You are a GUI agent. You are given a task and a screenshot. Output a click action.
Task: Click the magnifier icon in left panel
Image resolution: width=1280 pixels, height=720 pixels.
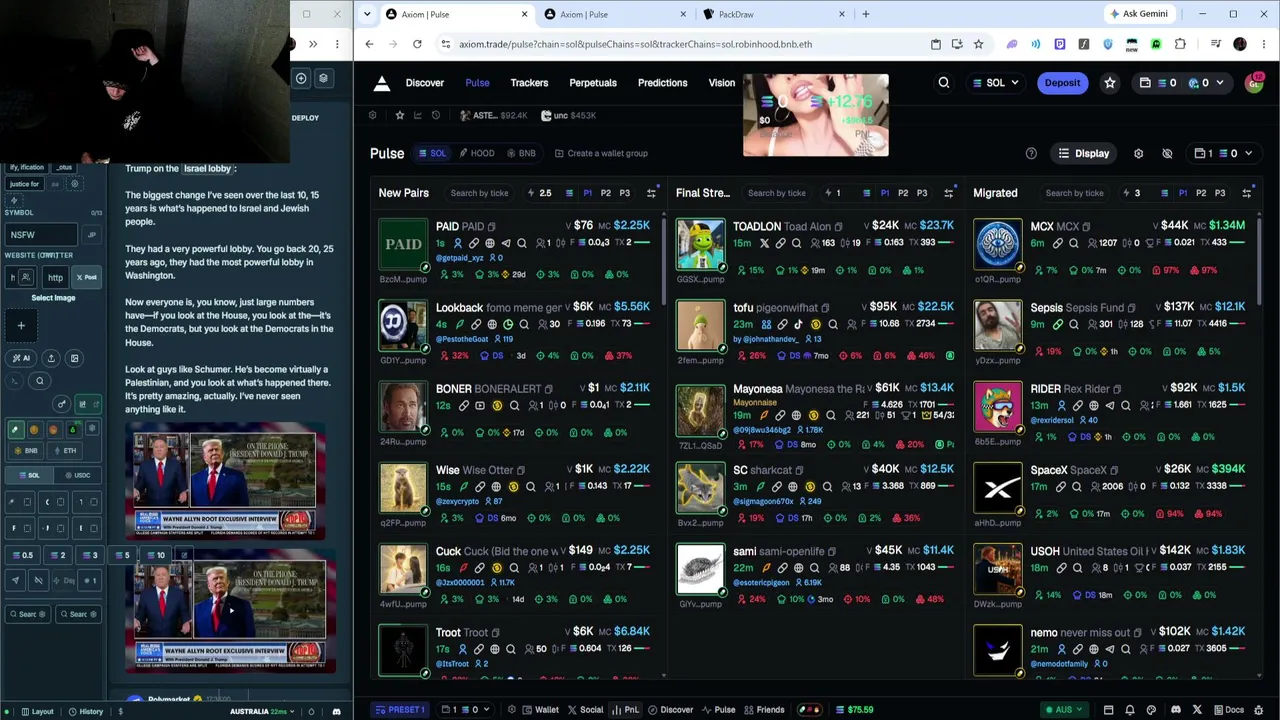click(x=40, y=380)
